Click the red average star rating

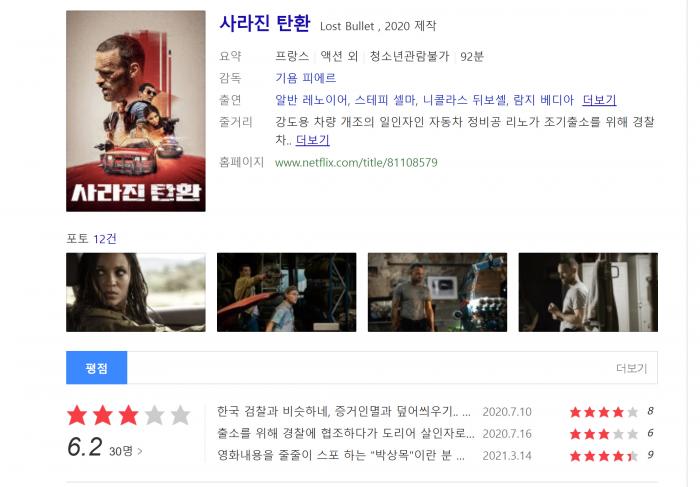(129, 415)
